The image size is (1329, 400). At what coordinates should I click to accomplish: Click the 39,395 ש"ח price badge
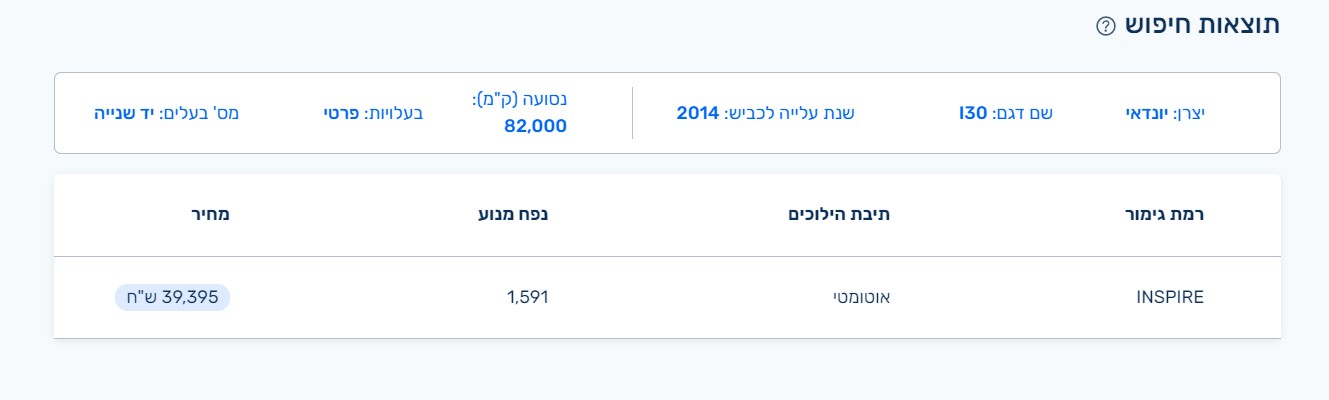coord(172,297)
